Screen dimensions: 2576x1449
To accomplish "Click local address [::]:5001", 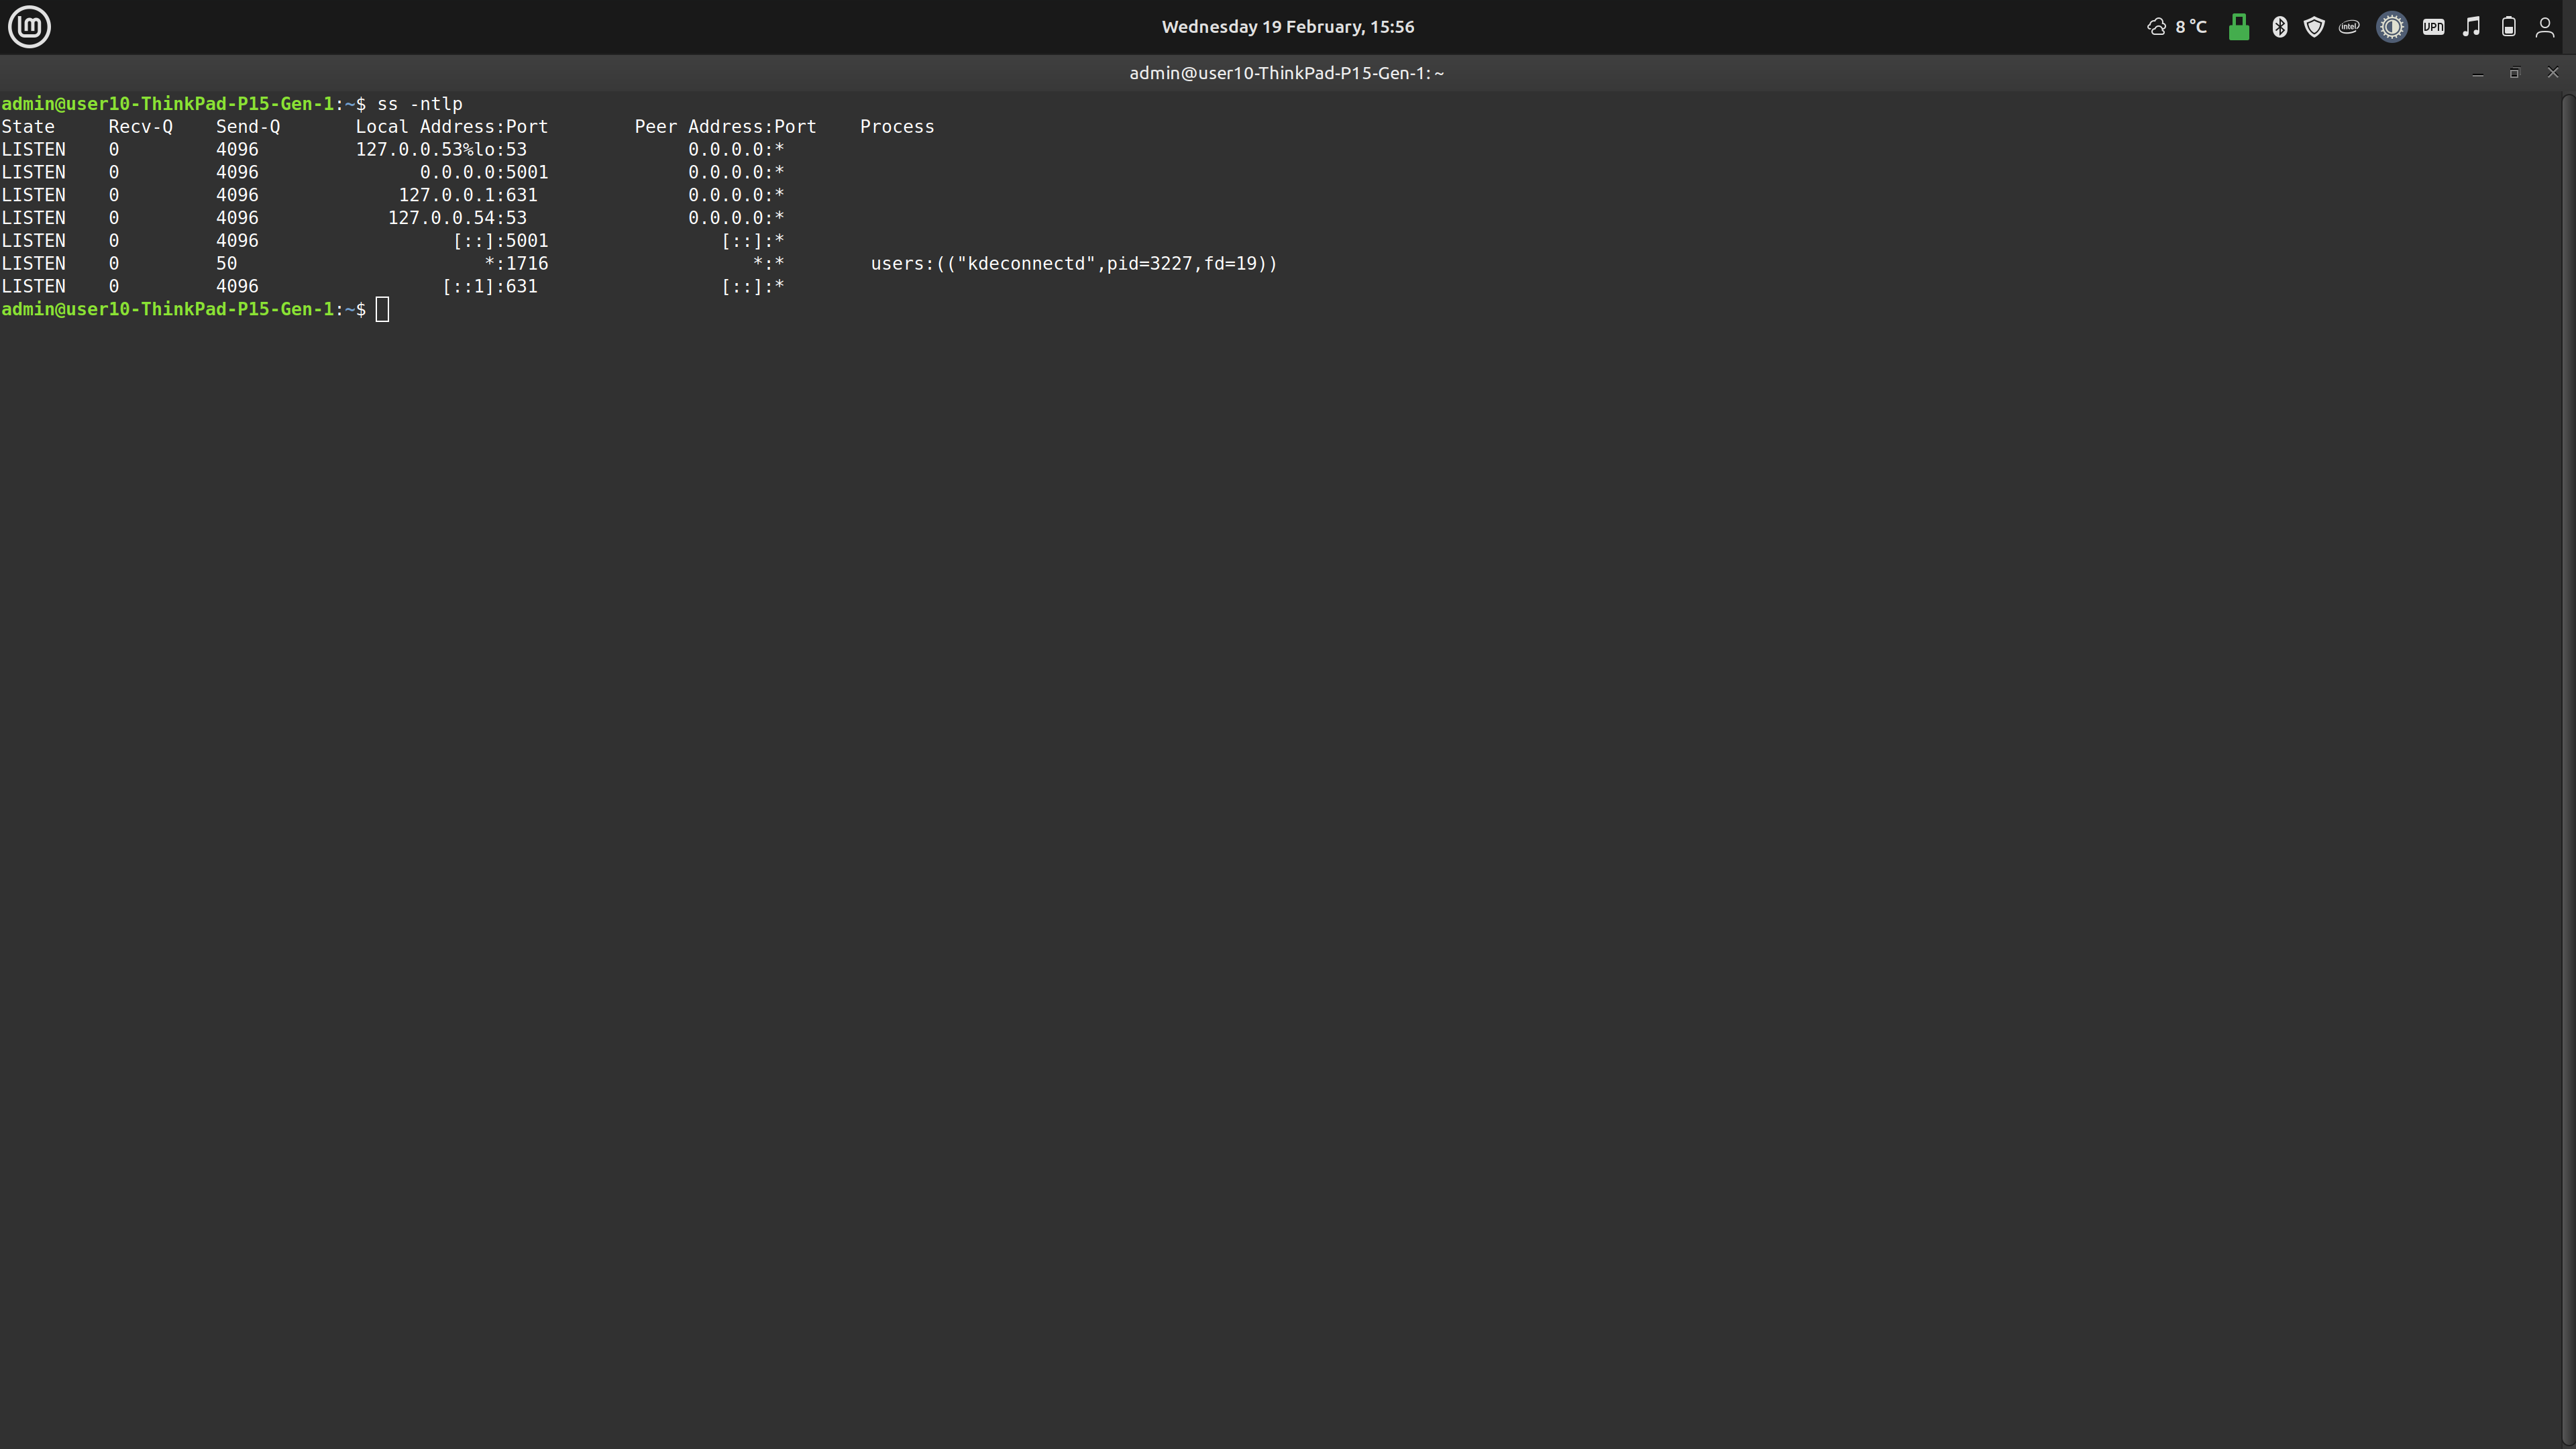I will point(500,241).
